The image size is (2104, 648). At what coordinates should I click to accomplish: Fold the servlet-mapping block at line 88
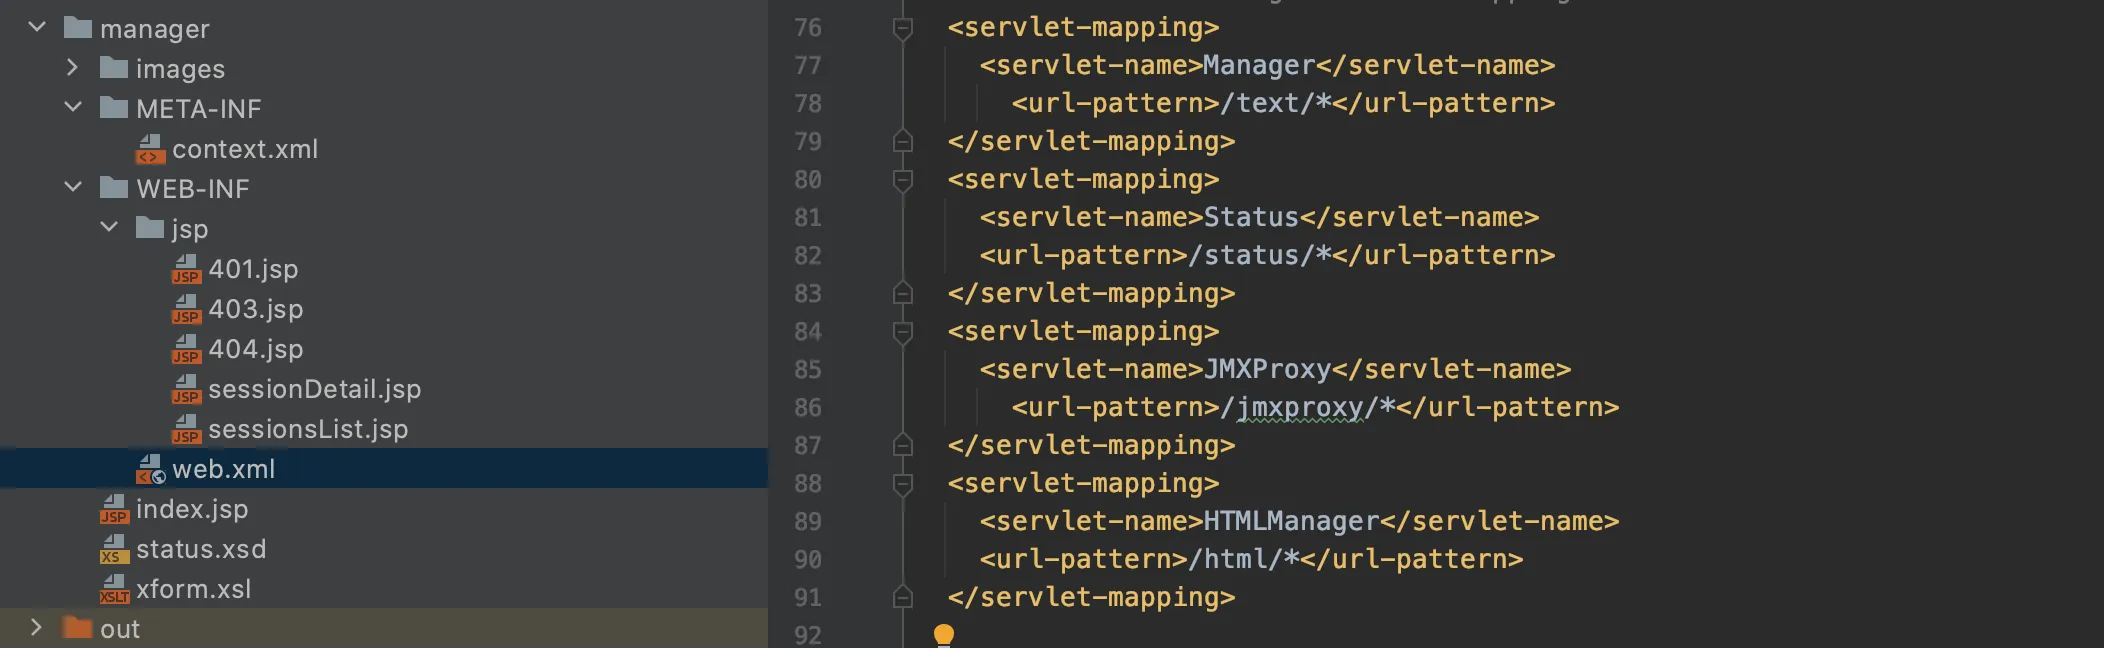pyautogui.click(x=902, y=484)
